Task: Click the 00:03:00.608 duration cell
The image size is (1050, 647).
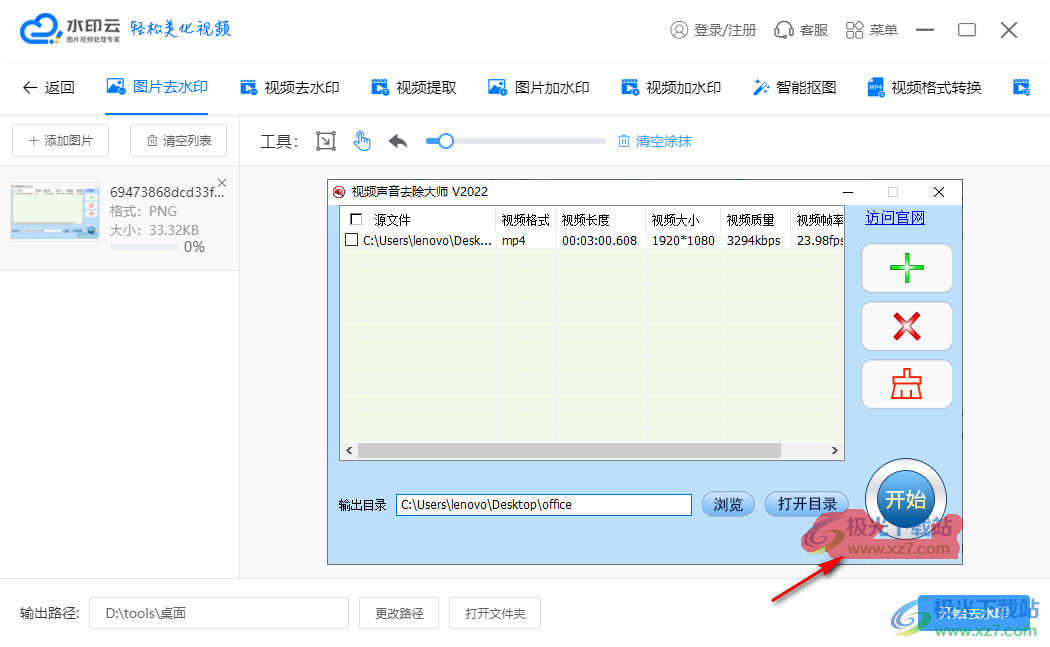Action: click(x=599, y=240)
